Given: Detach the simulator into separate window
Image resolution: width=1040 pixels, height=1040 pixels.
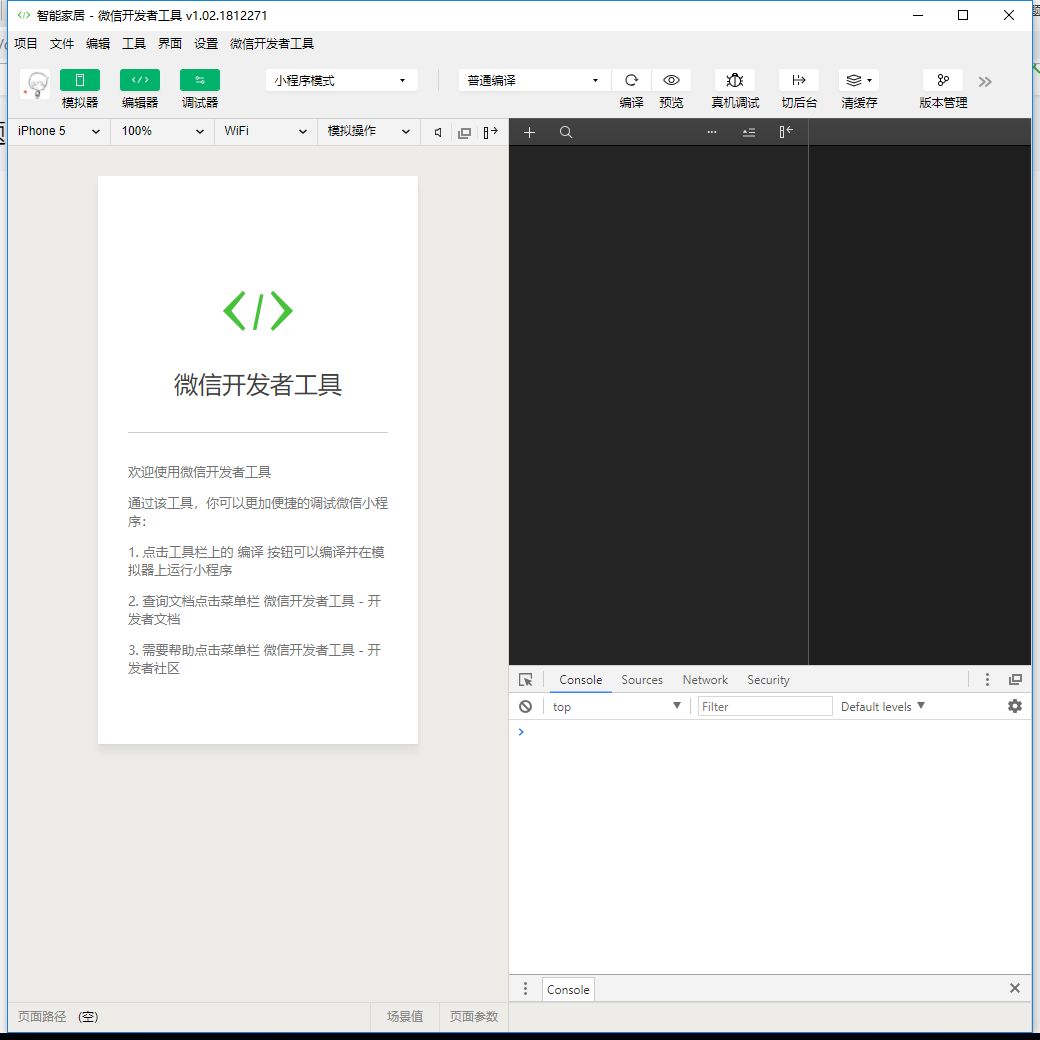Looking at the screenshot, I should click(x=464, y=133).
